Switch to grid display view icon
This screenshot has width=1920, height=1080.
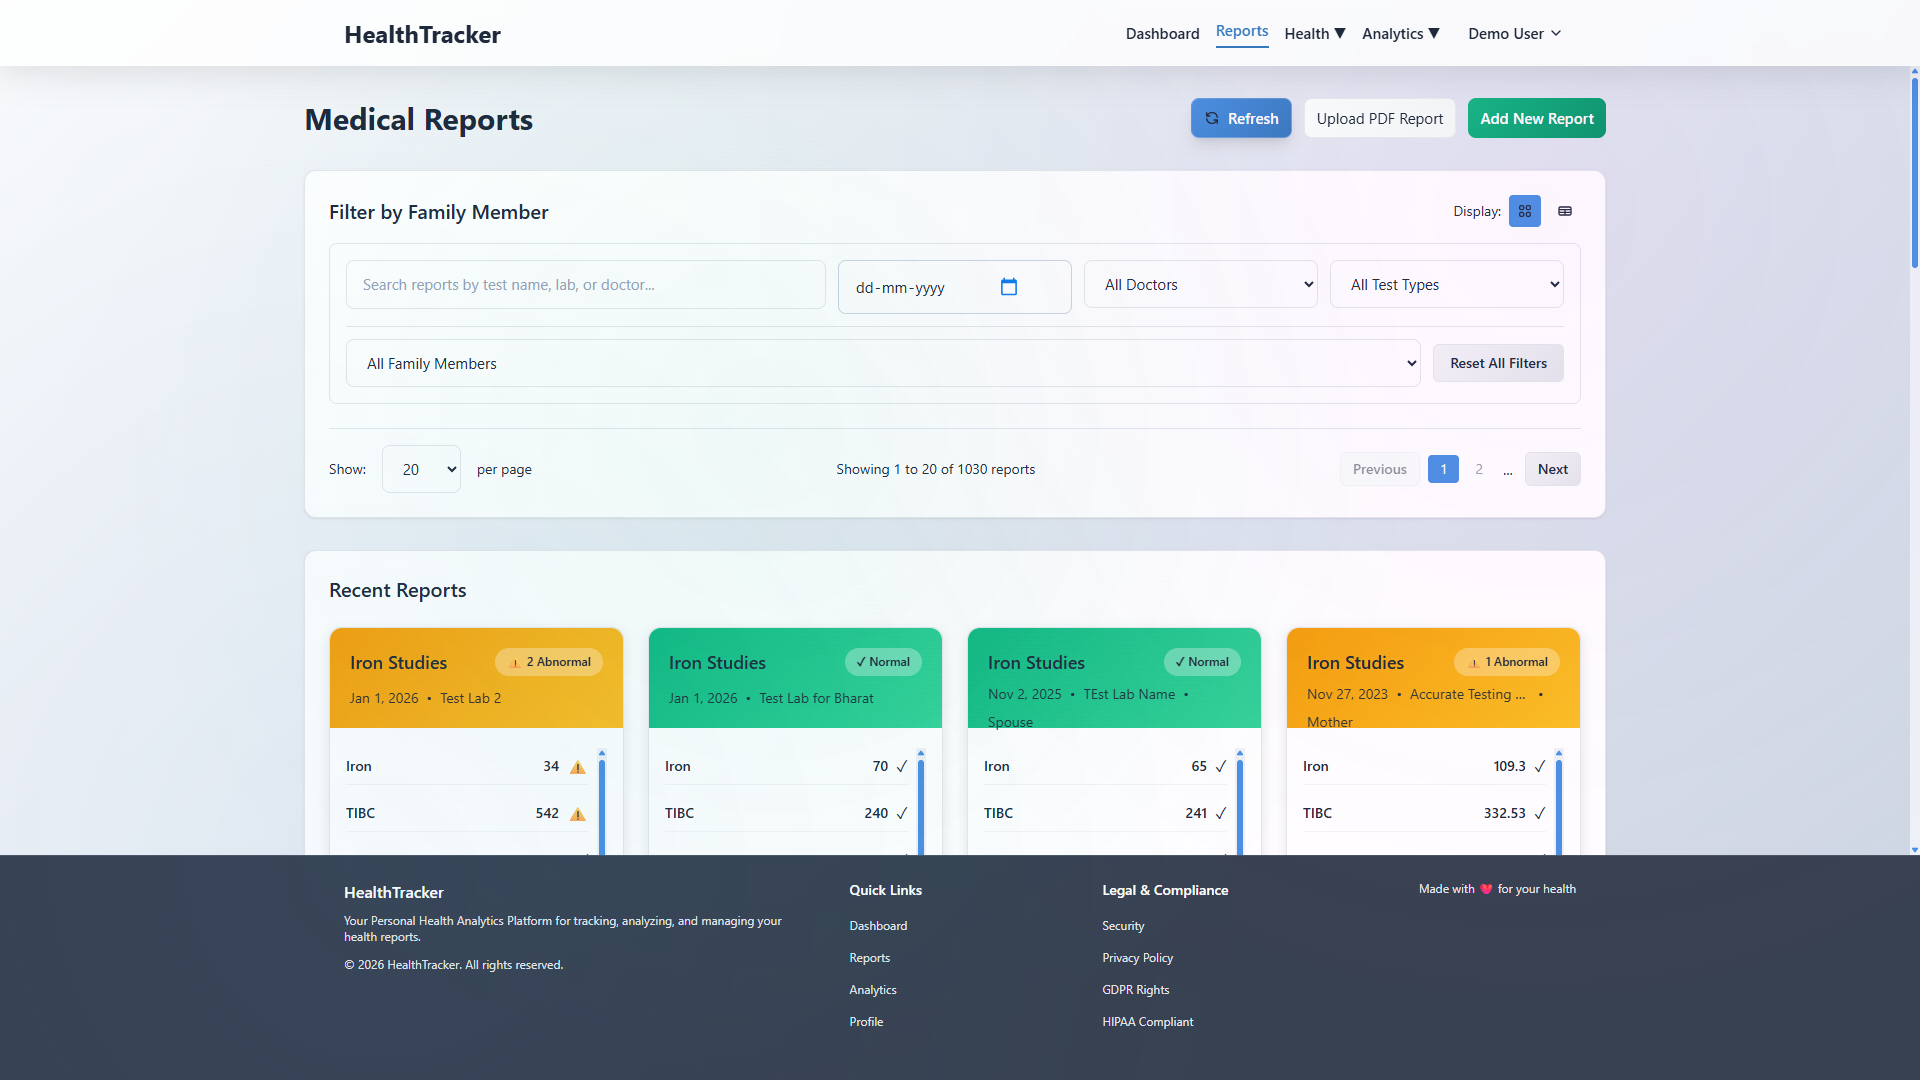point(1524,211)
